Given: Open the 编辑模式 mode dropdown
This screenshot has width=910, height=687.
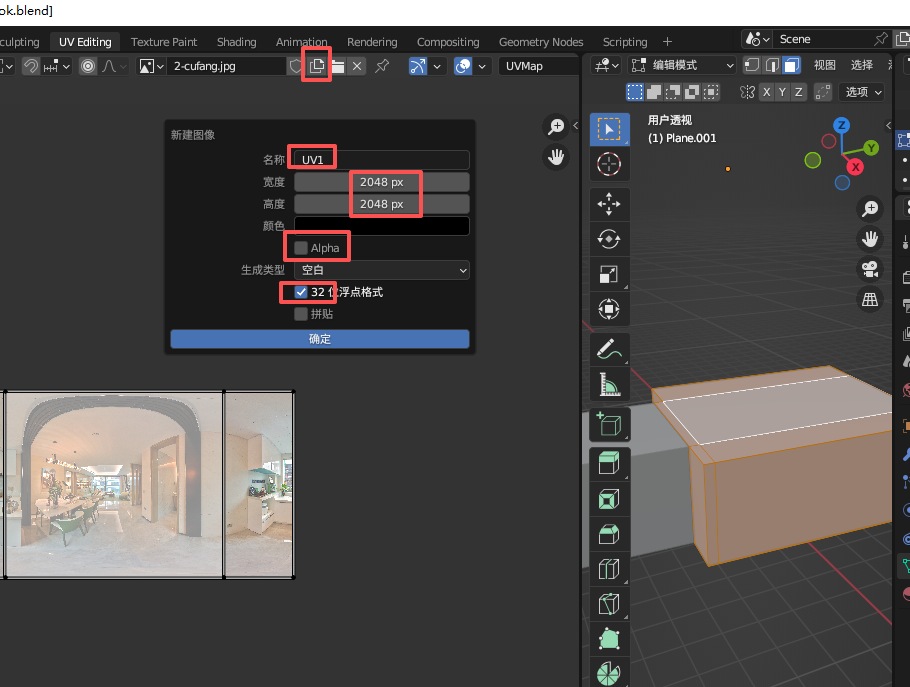Looking at the screenshot, I should 682,65.
